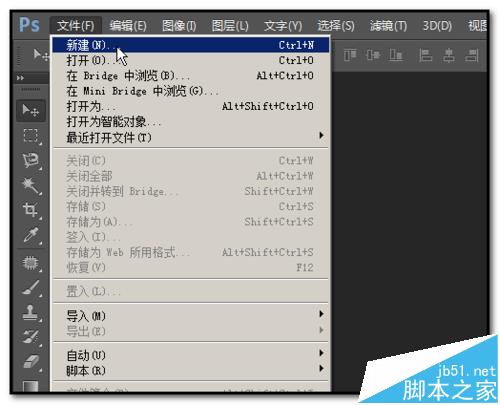Expand the 导入(M) submenu arrow
500x405 pixels.
[x=321, y=314]
